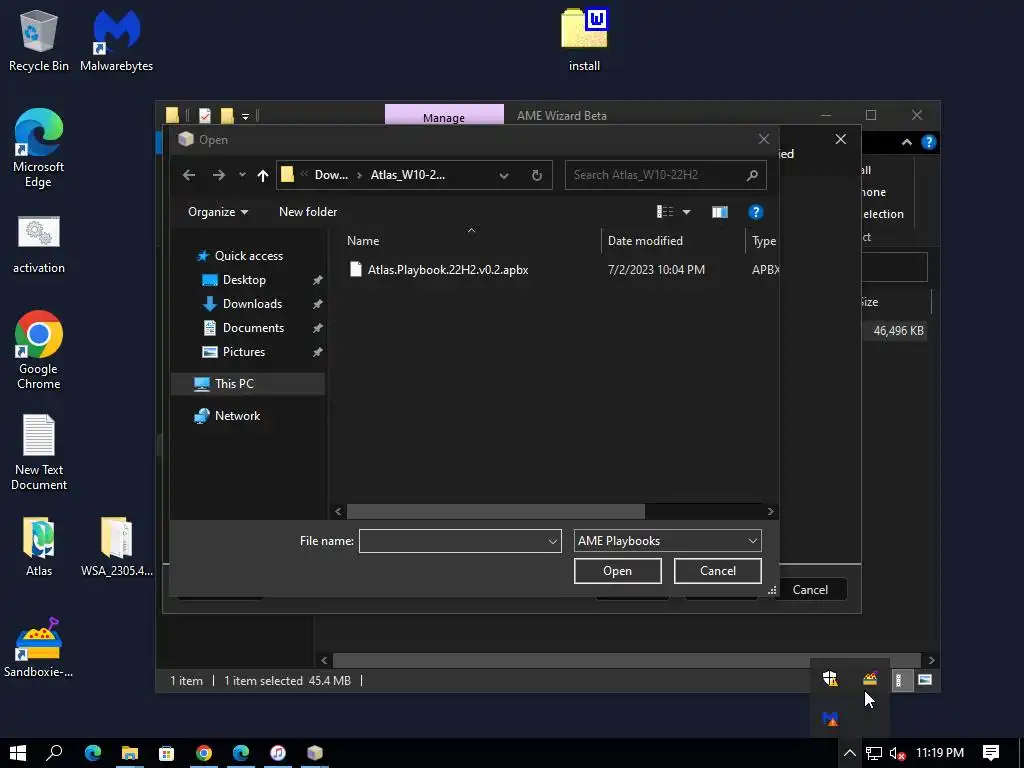Open the notification center icon
Viewport: 1024px width, 768px height.
(990, 753)
